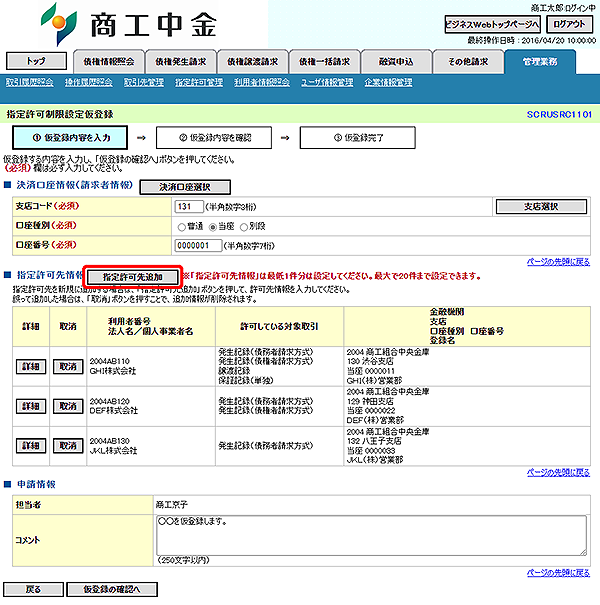Click the 決済口座選択 button
Viewport: 600px width, 605px height.
click(185, 187)
